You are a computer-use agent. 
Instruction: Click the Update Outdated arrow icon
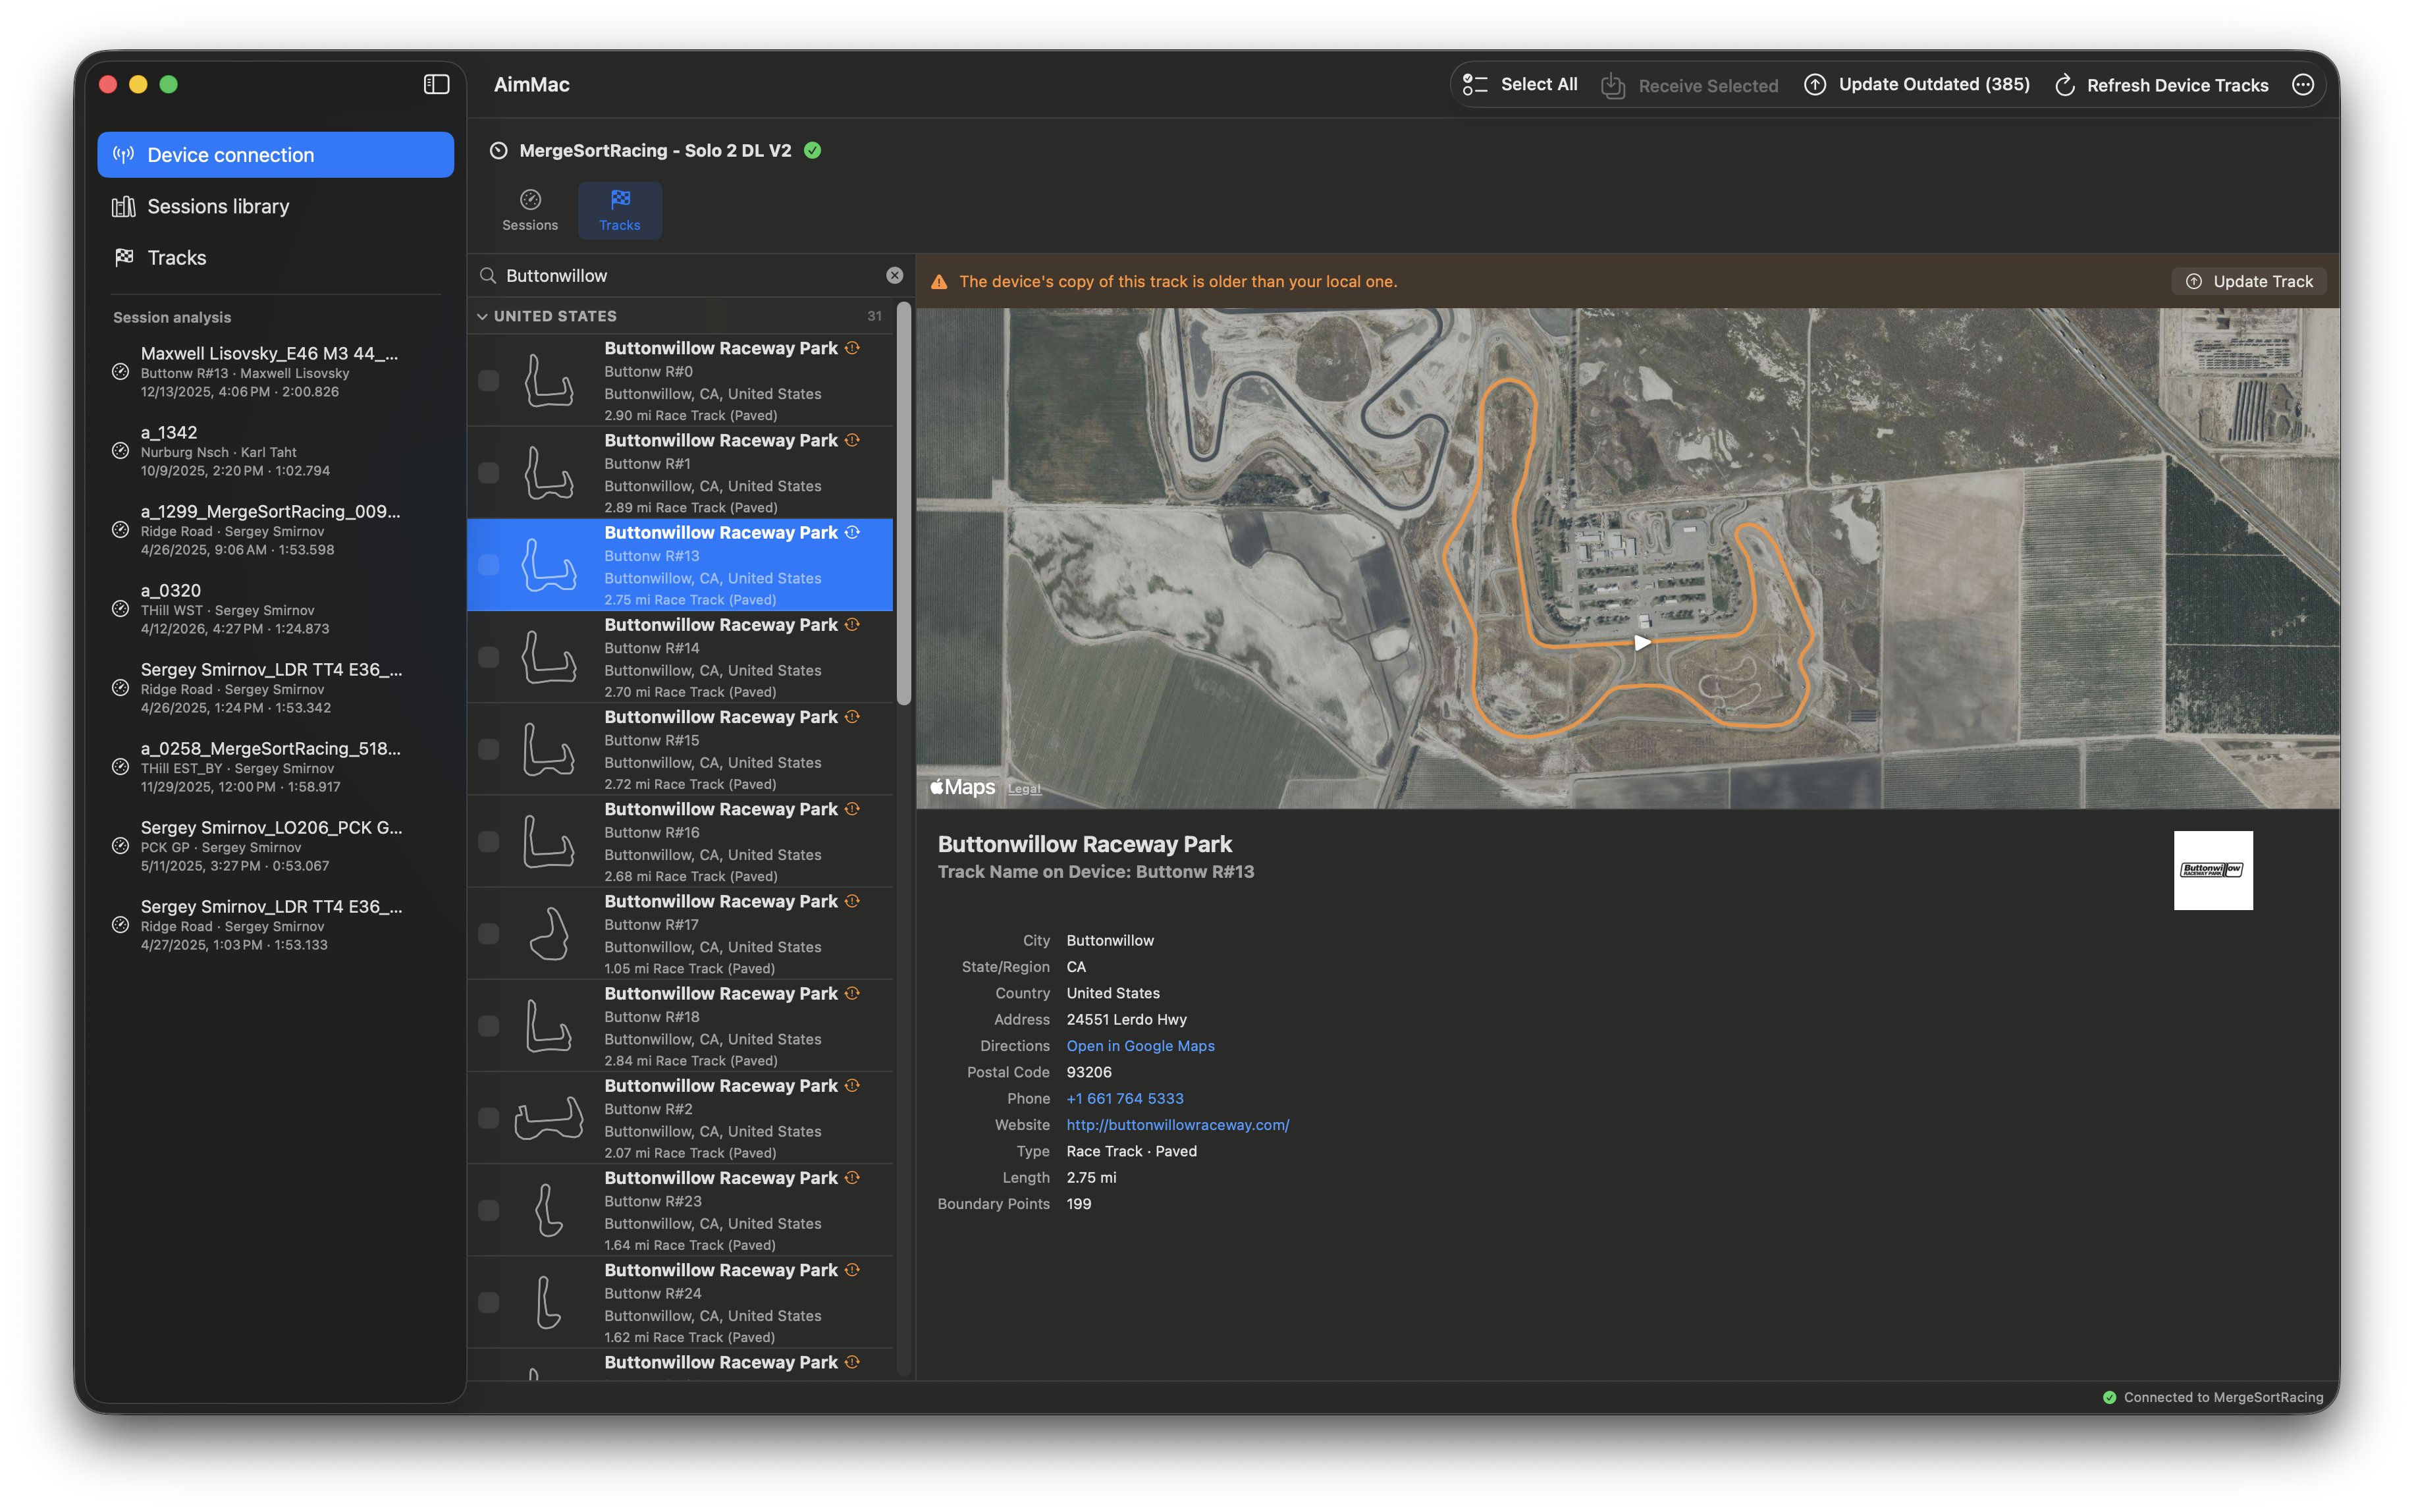pos(1814,85)
